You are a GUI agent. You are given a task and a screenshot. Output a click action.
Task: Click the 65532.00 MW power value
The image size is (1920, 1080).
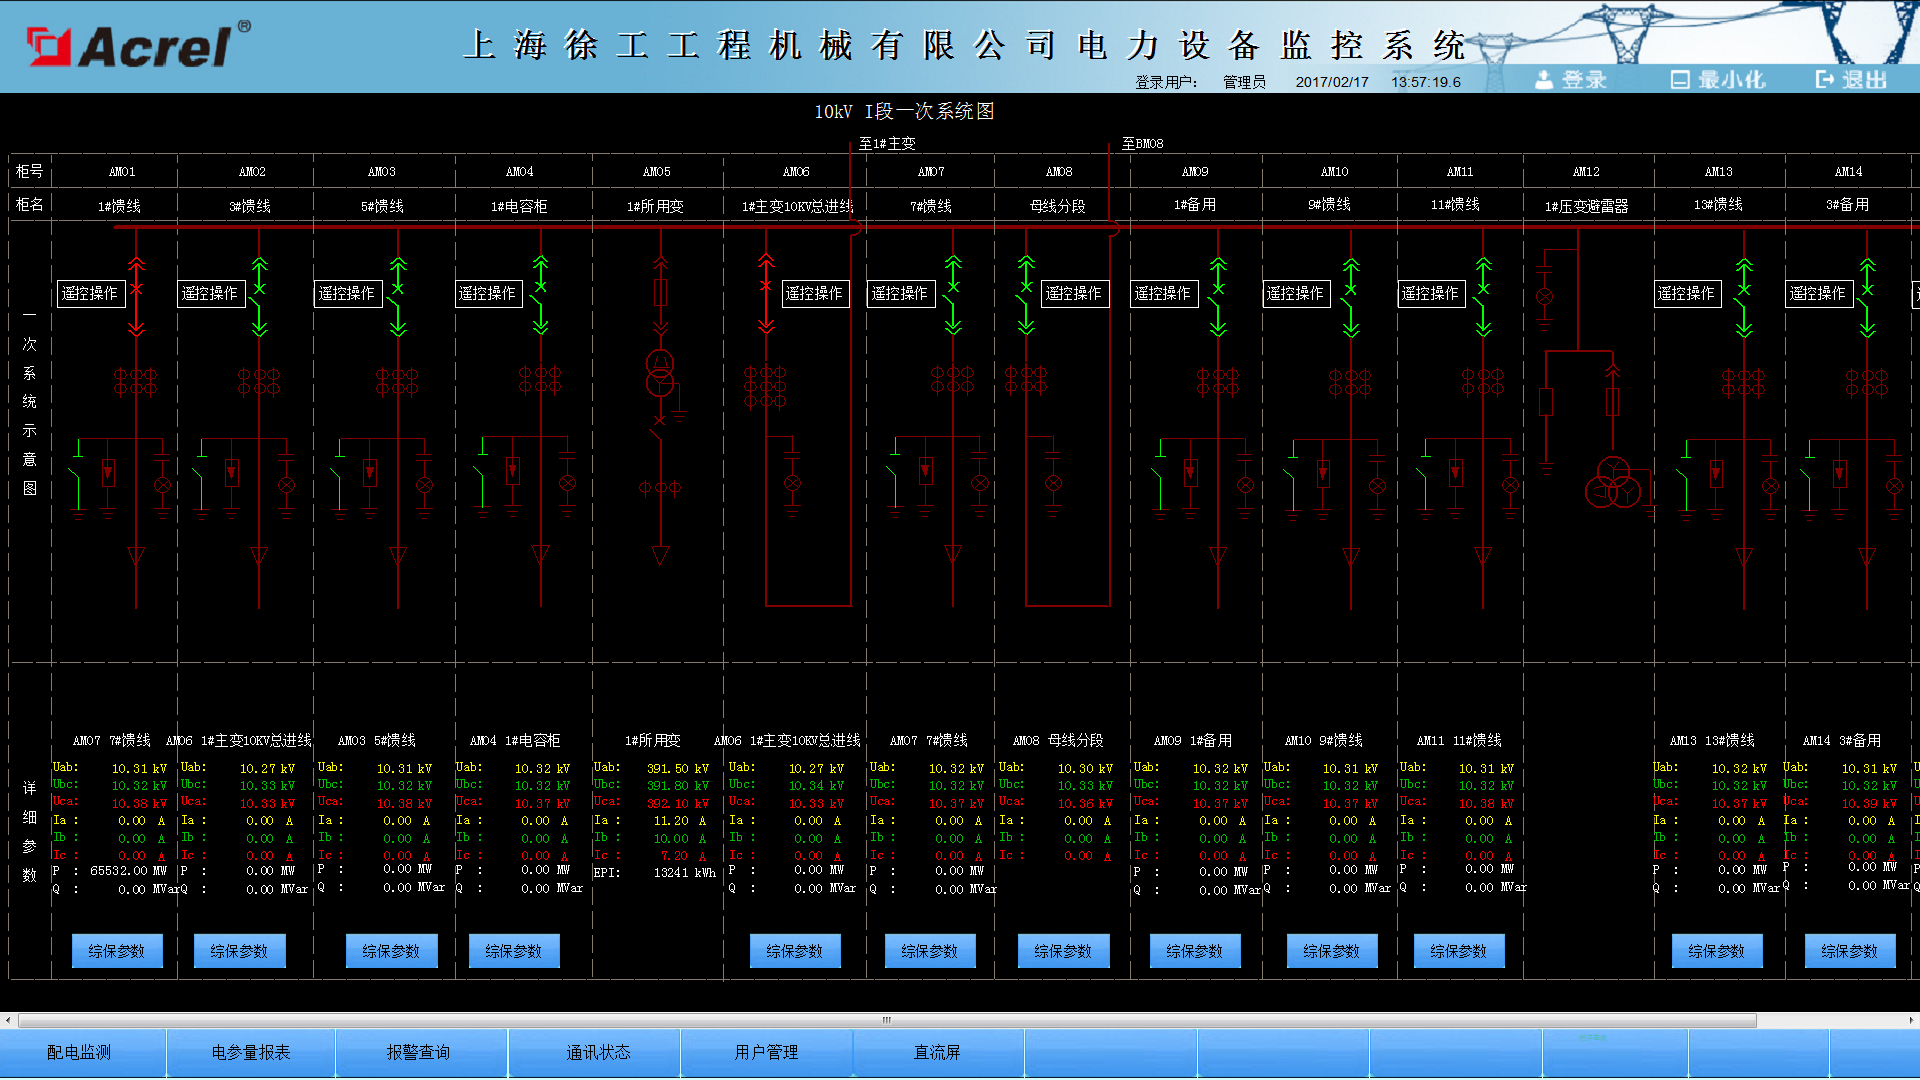tap(128, 870)
